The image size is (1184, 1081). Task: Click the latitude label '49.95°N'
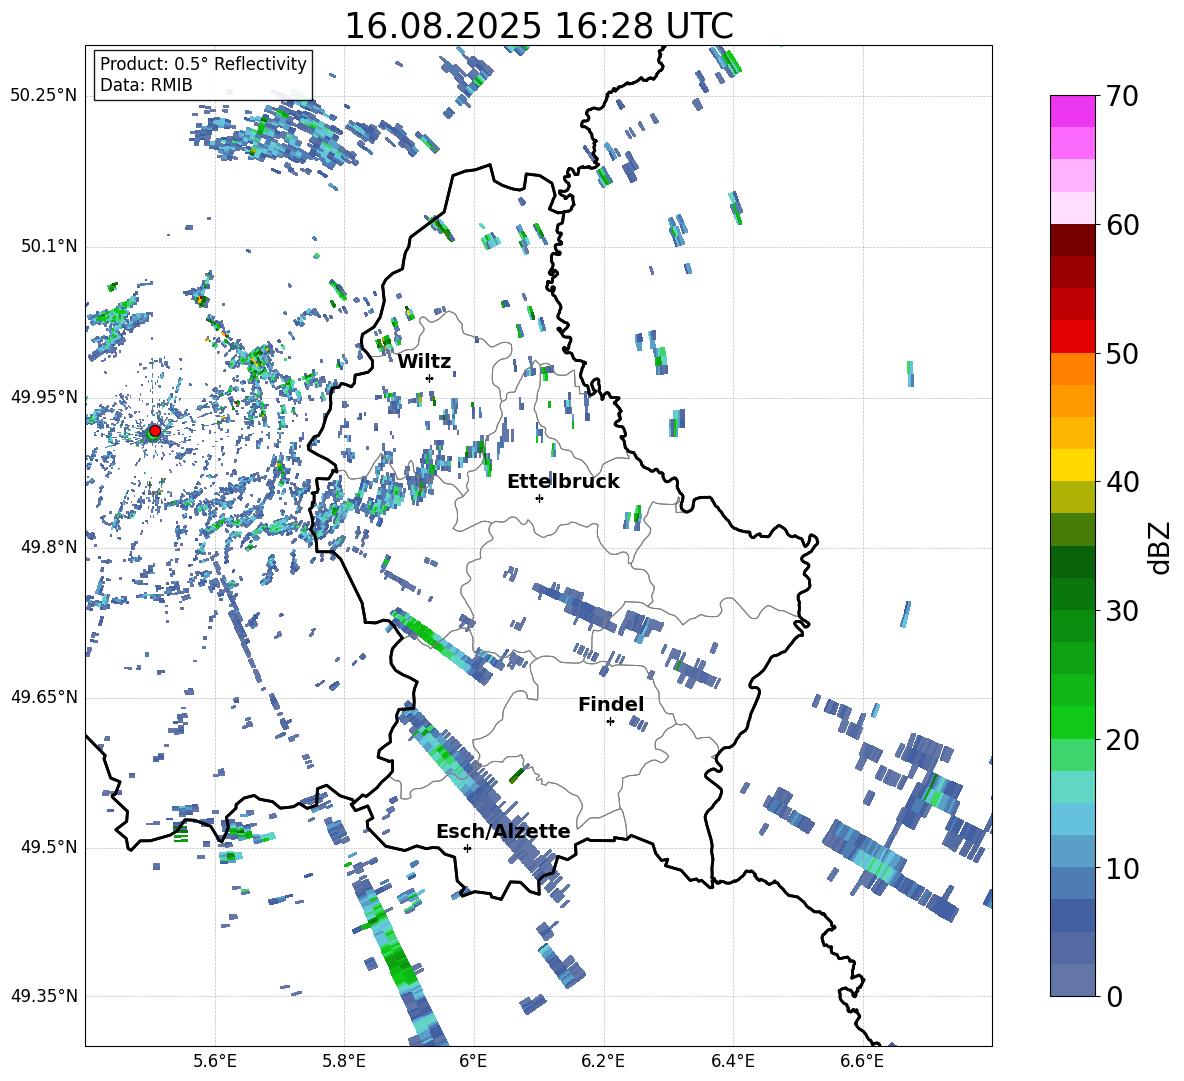click(x=44, y=396)
